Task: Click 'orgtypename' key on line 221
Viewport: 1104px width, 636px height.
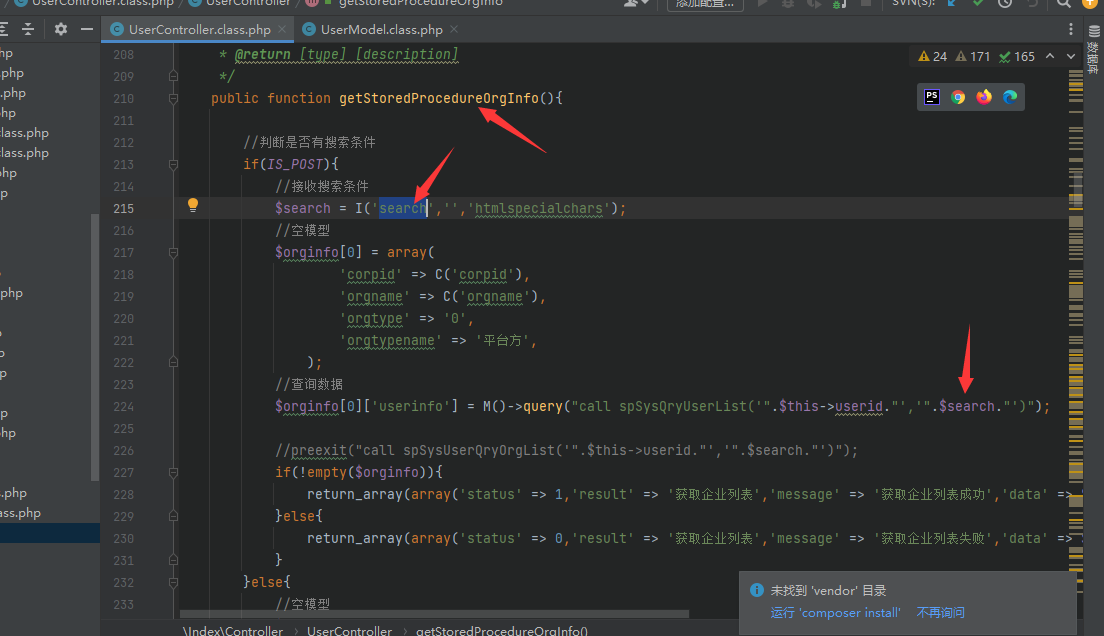Action: [391, 340]
